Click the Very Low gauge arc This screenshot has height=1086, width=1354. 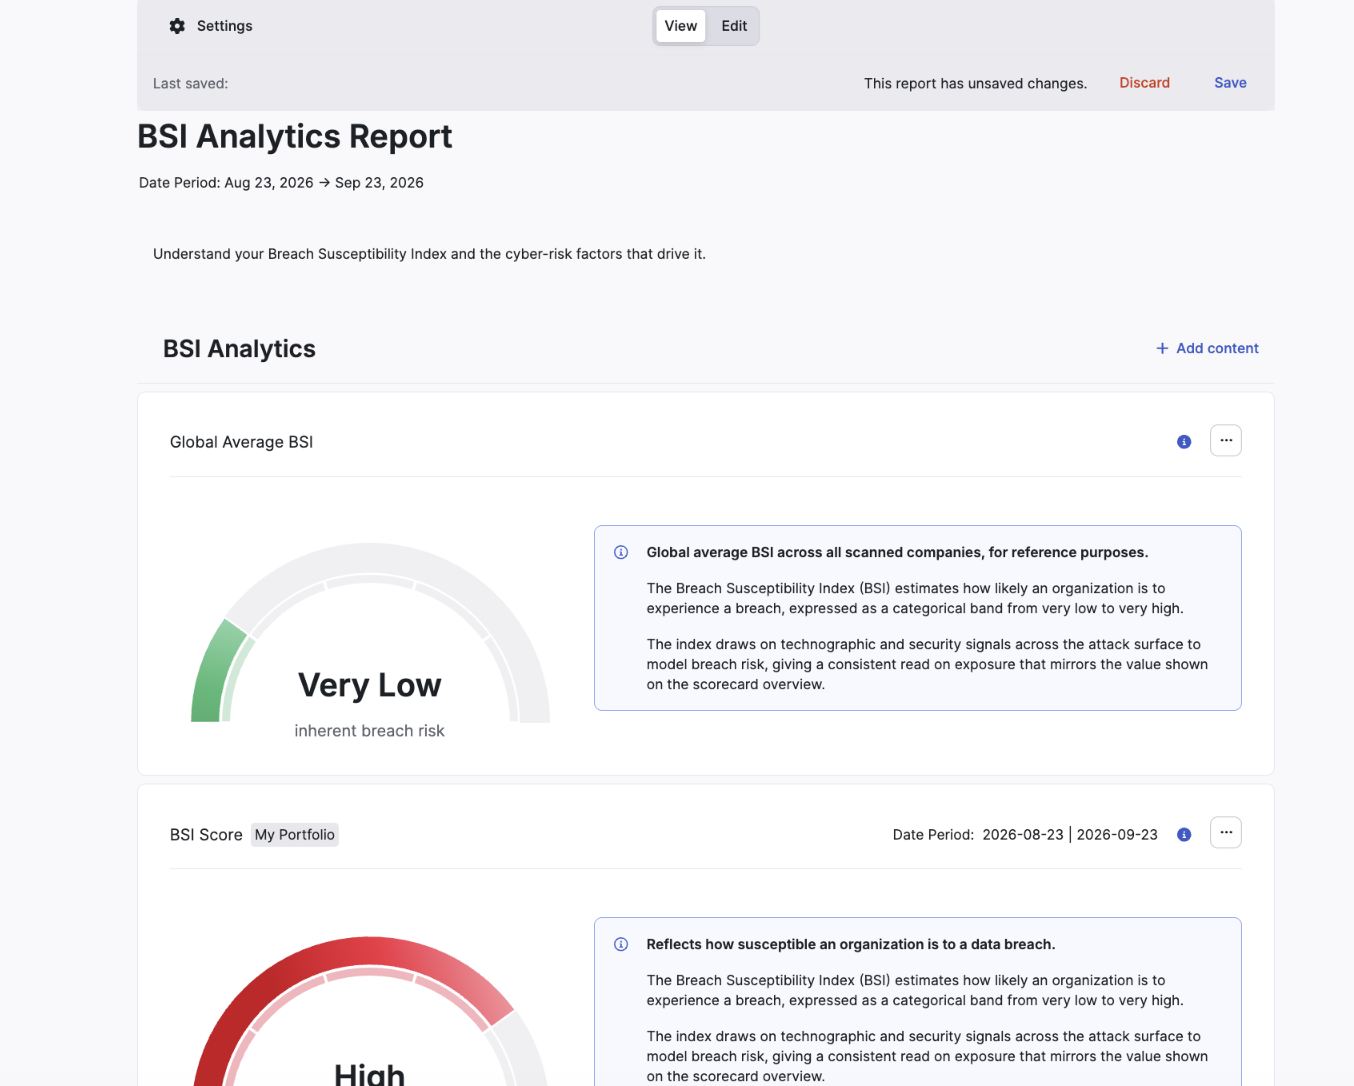point(219,670)
